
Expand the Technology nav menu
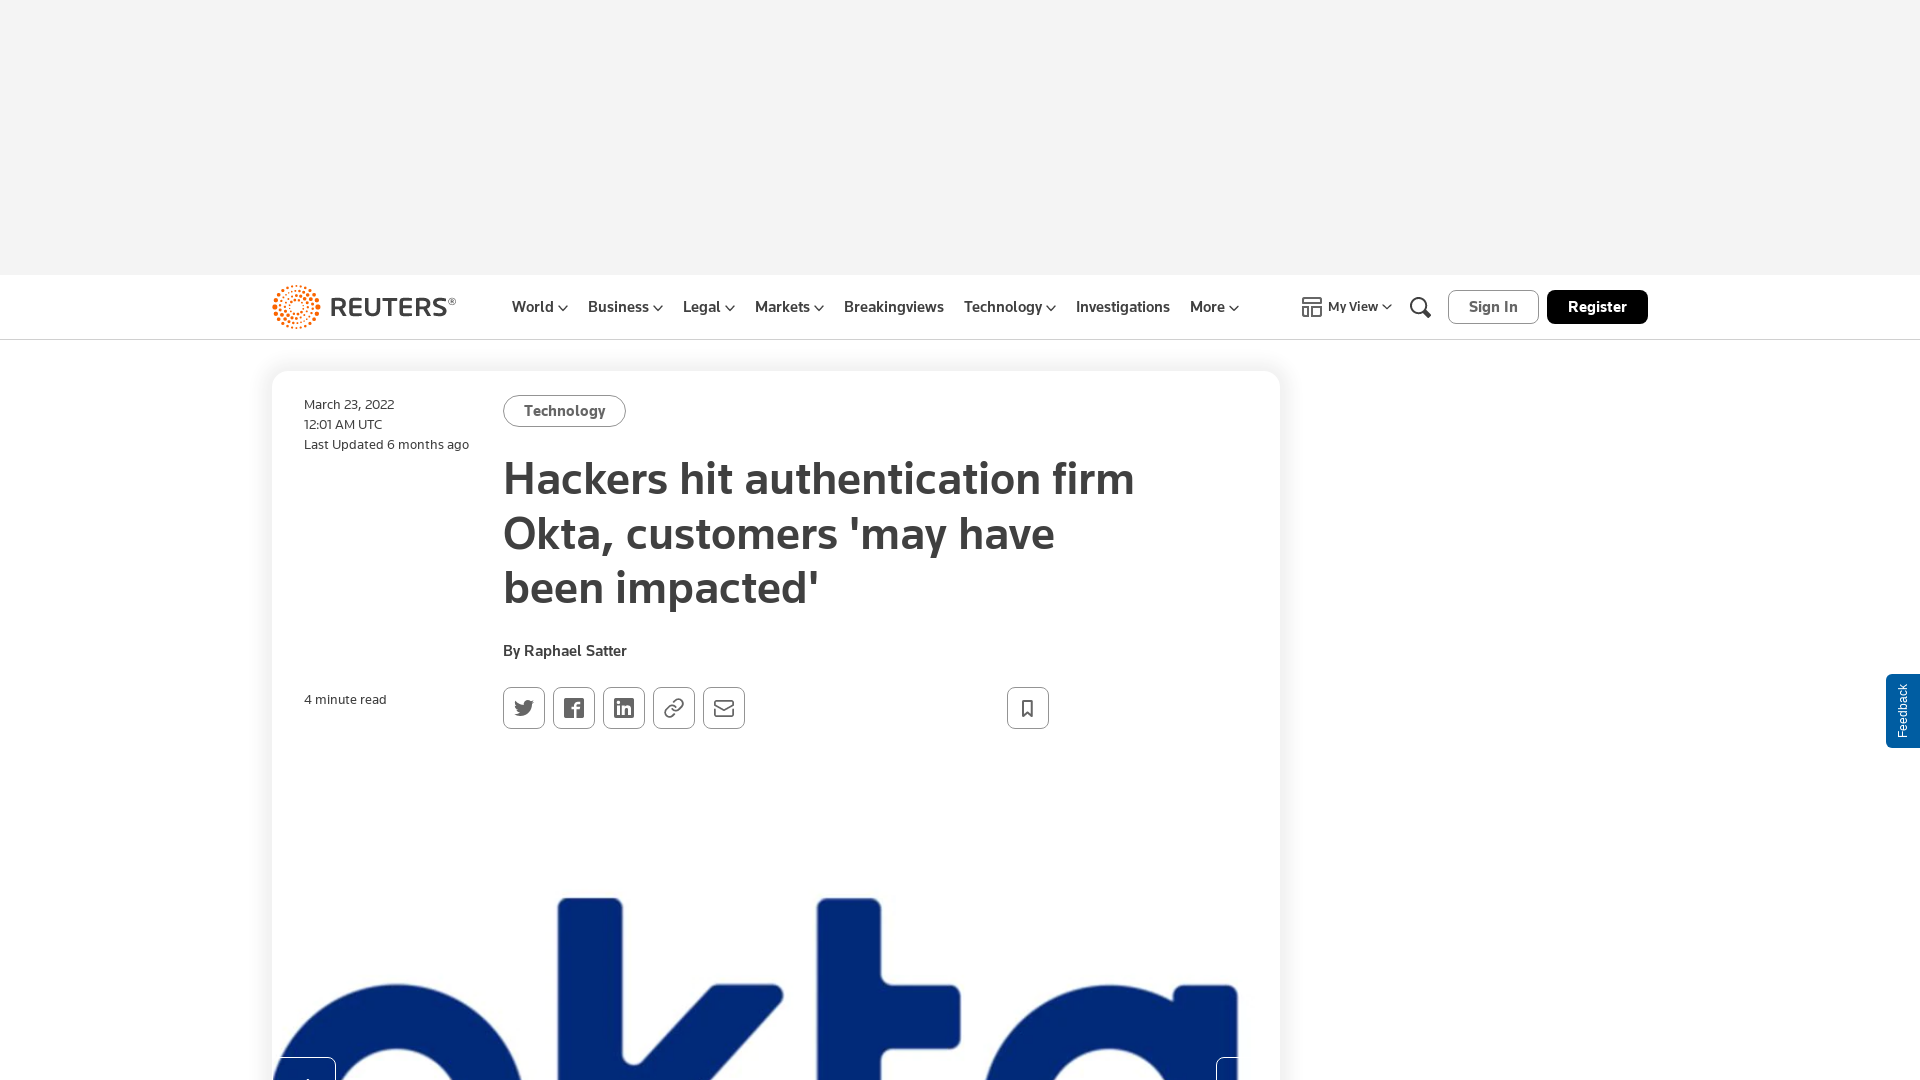(x=1010, y=307)
